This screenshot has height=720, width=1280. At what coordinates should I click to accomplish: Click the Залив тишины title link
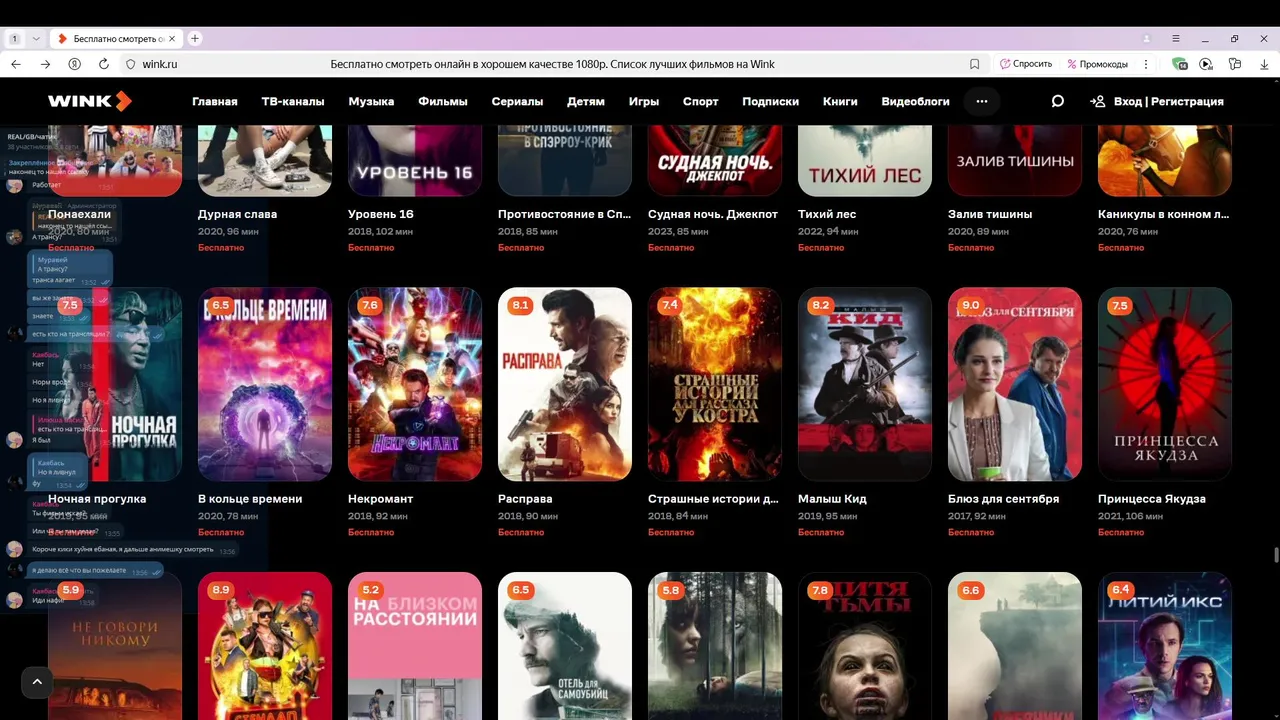pos(990,214)
